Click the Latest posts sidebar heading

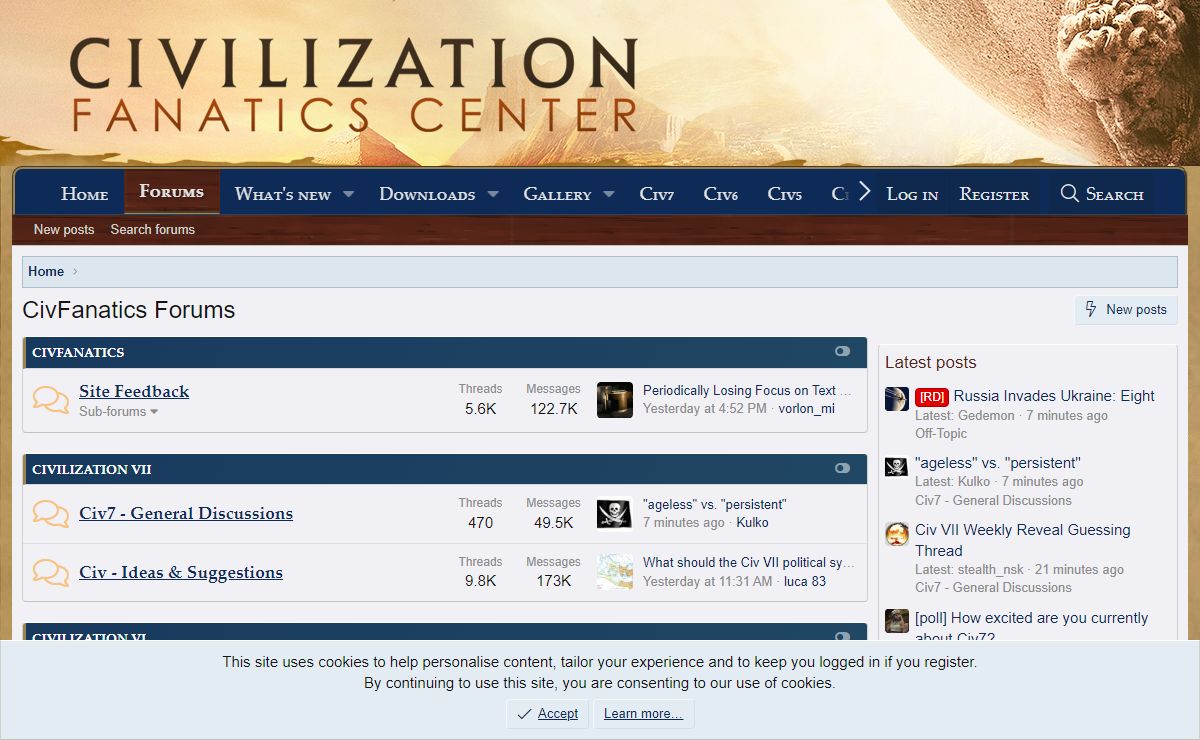930,362
